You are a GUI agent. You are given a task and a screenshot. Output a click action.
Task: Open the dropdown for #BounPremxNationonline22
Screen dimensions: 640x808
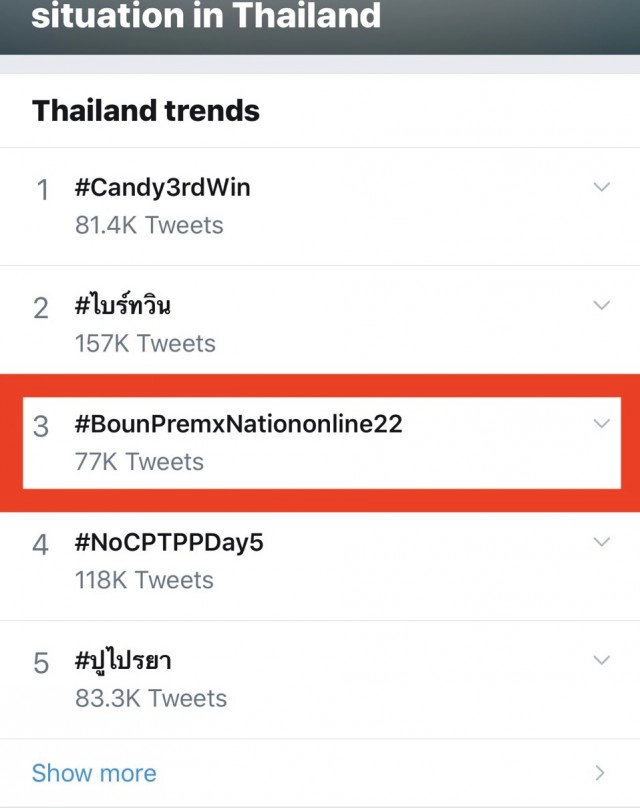point(601,424)
